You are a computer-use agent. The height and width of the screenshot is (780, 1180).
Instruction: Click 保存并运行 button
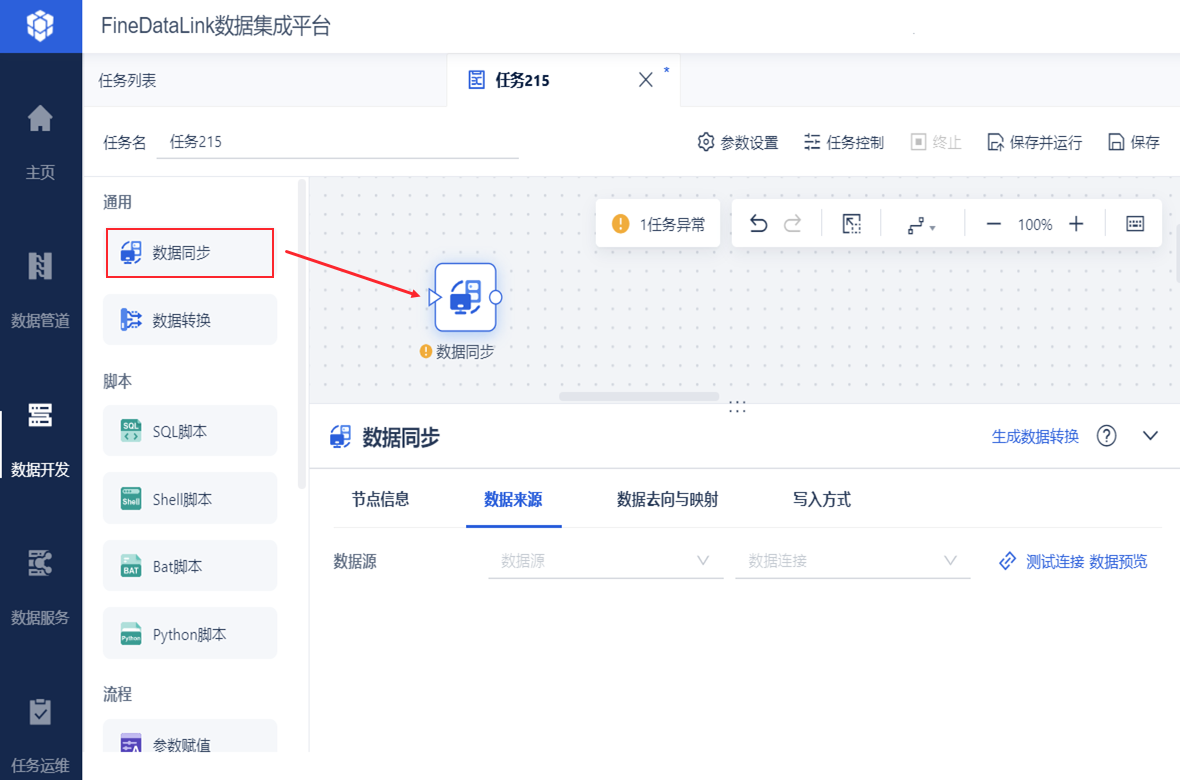coord(1035,142)
